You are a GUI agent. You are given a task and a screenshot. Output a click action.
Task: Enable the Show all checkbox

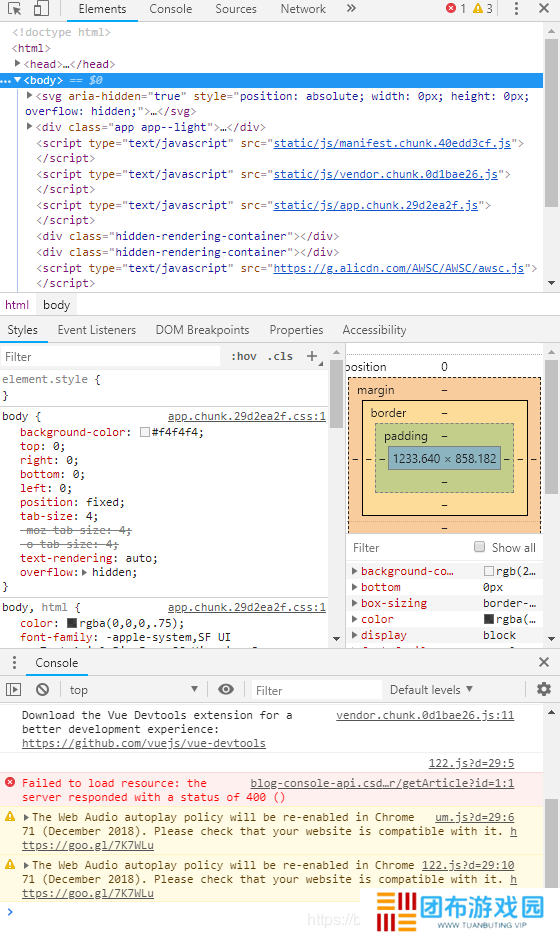(x=479, y=547)
